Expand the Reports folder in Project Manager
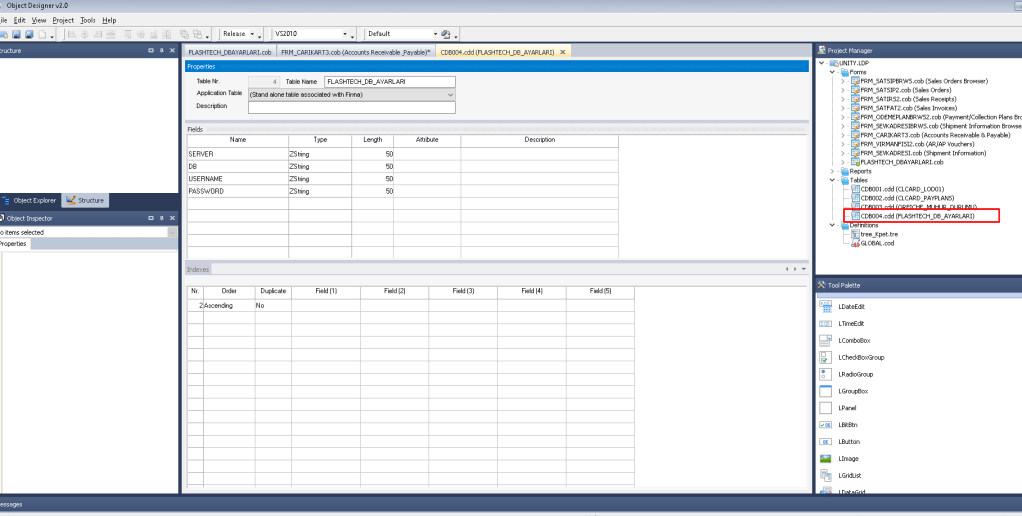The height and width of the screenshot is (516, 1022). (832, 171)
